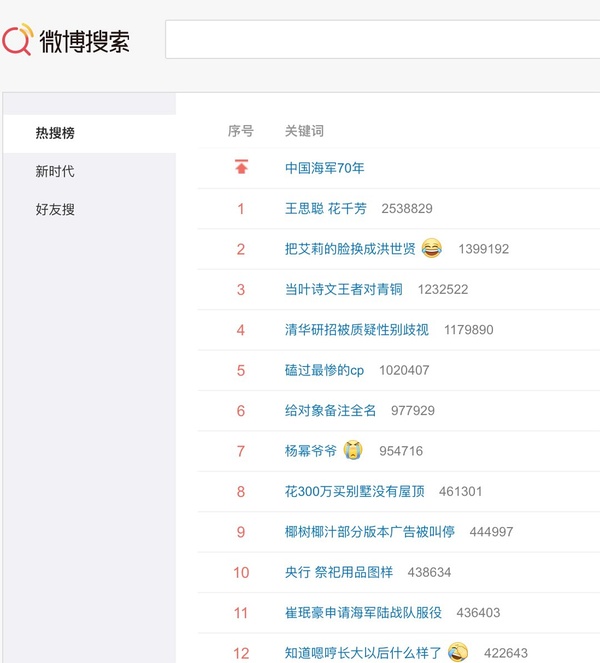Open topic 清华研招被质疑性别歧视
The width and height of the screenshot is (600, 663).
[x=356, y=329]
